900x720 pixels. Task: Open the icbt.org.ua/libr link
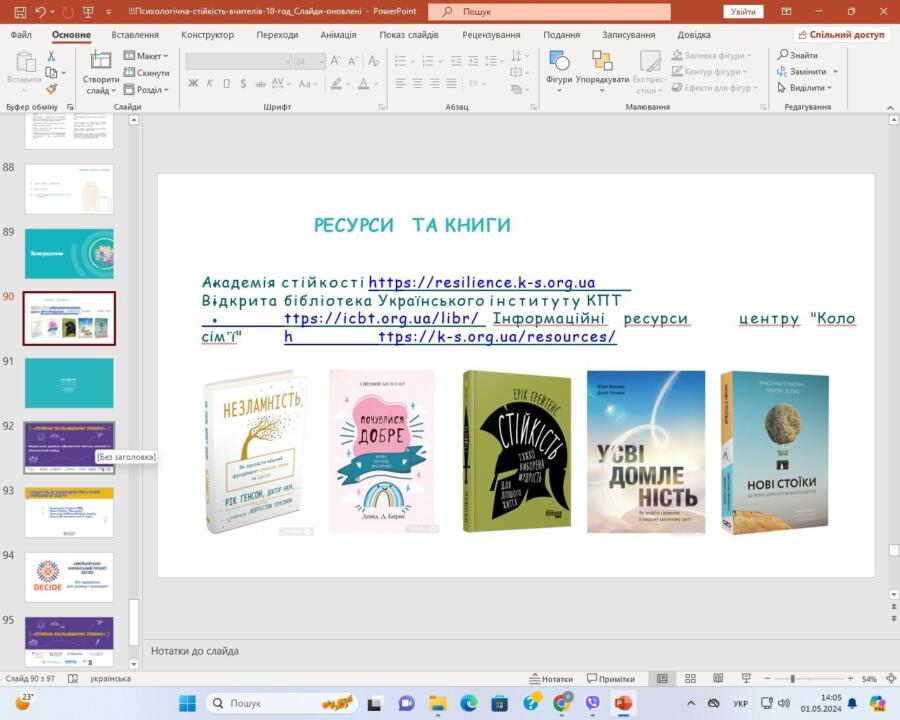pos(381,318)
